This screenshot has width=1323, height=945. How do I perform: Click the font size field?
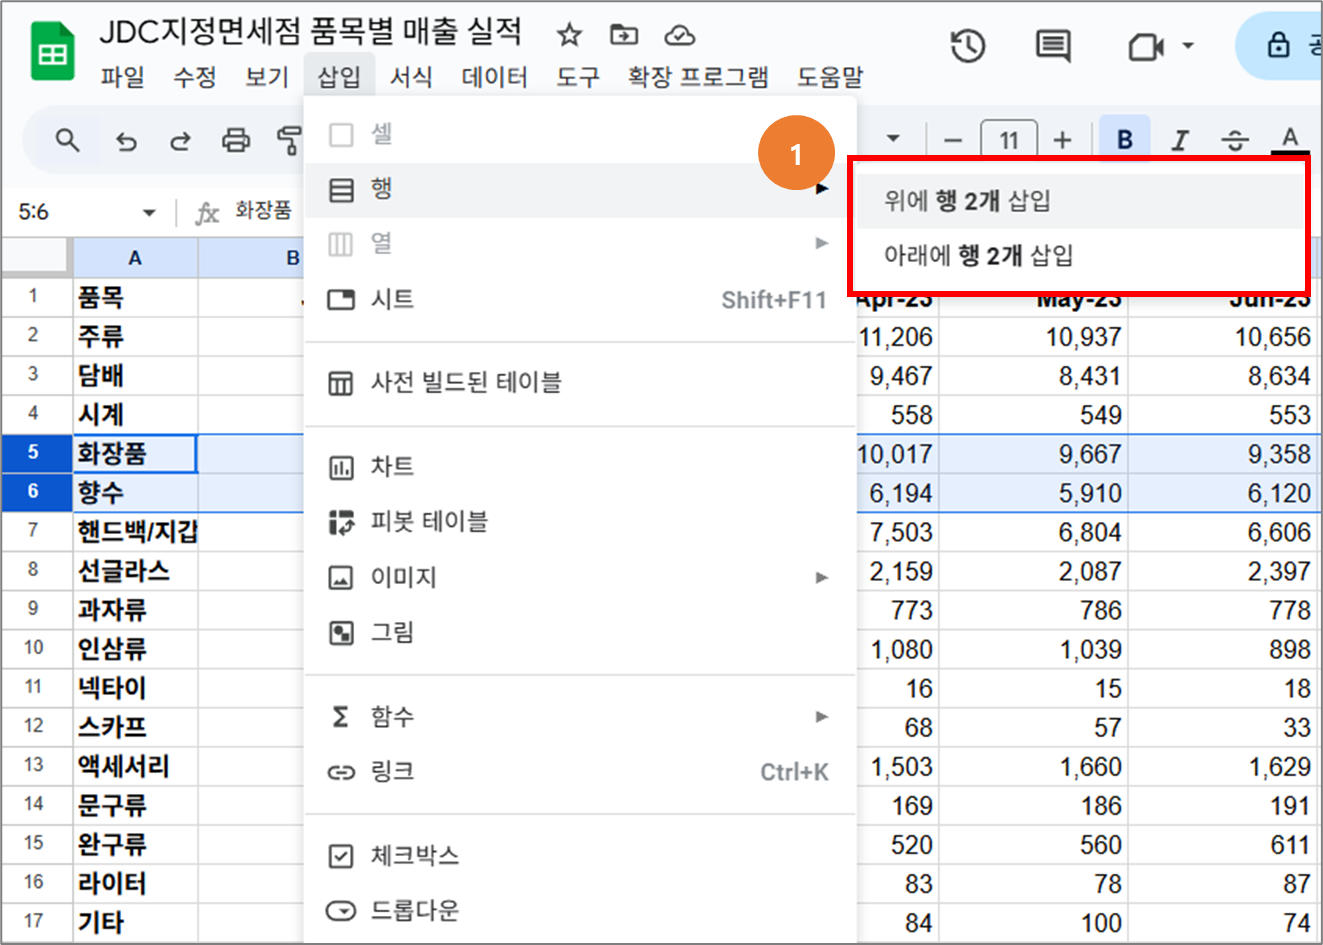click(x=1008, y=141)
